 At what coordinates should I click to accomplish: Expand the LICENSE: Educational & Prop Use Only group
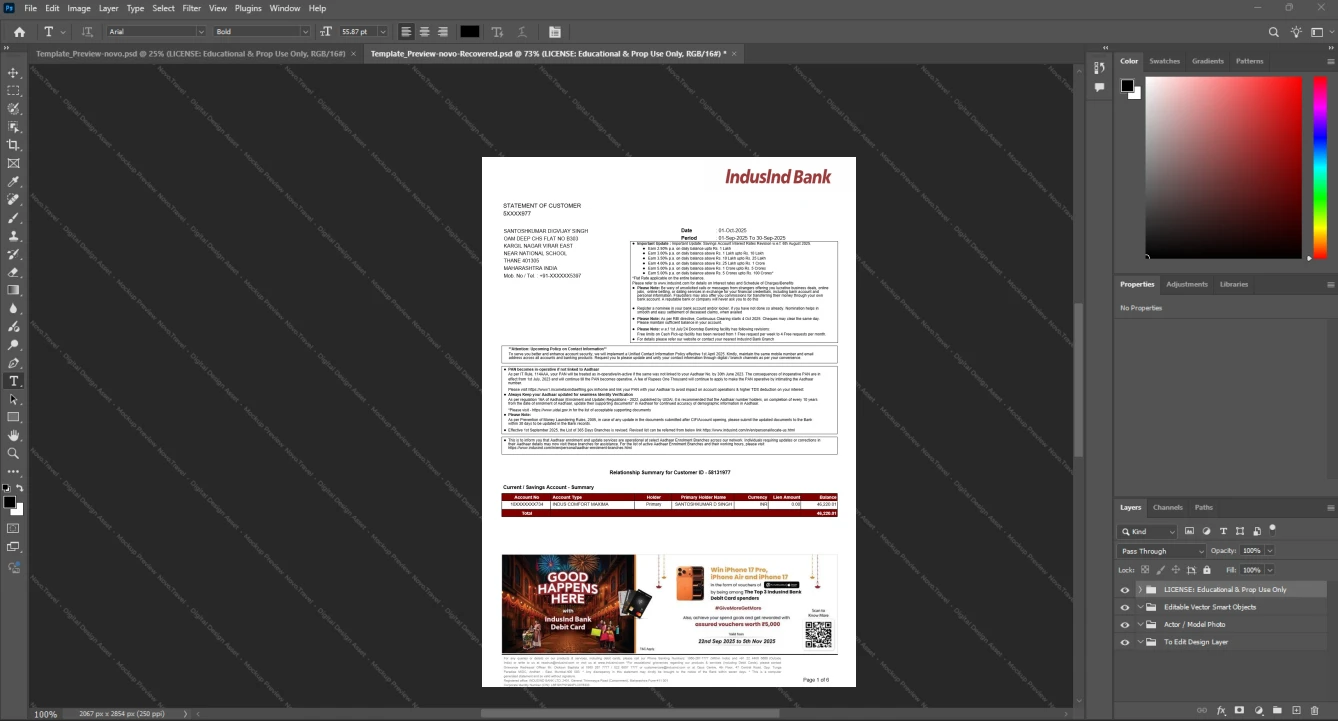point(1139,590)
